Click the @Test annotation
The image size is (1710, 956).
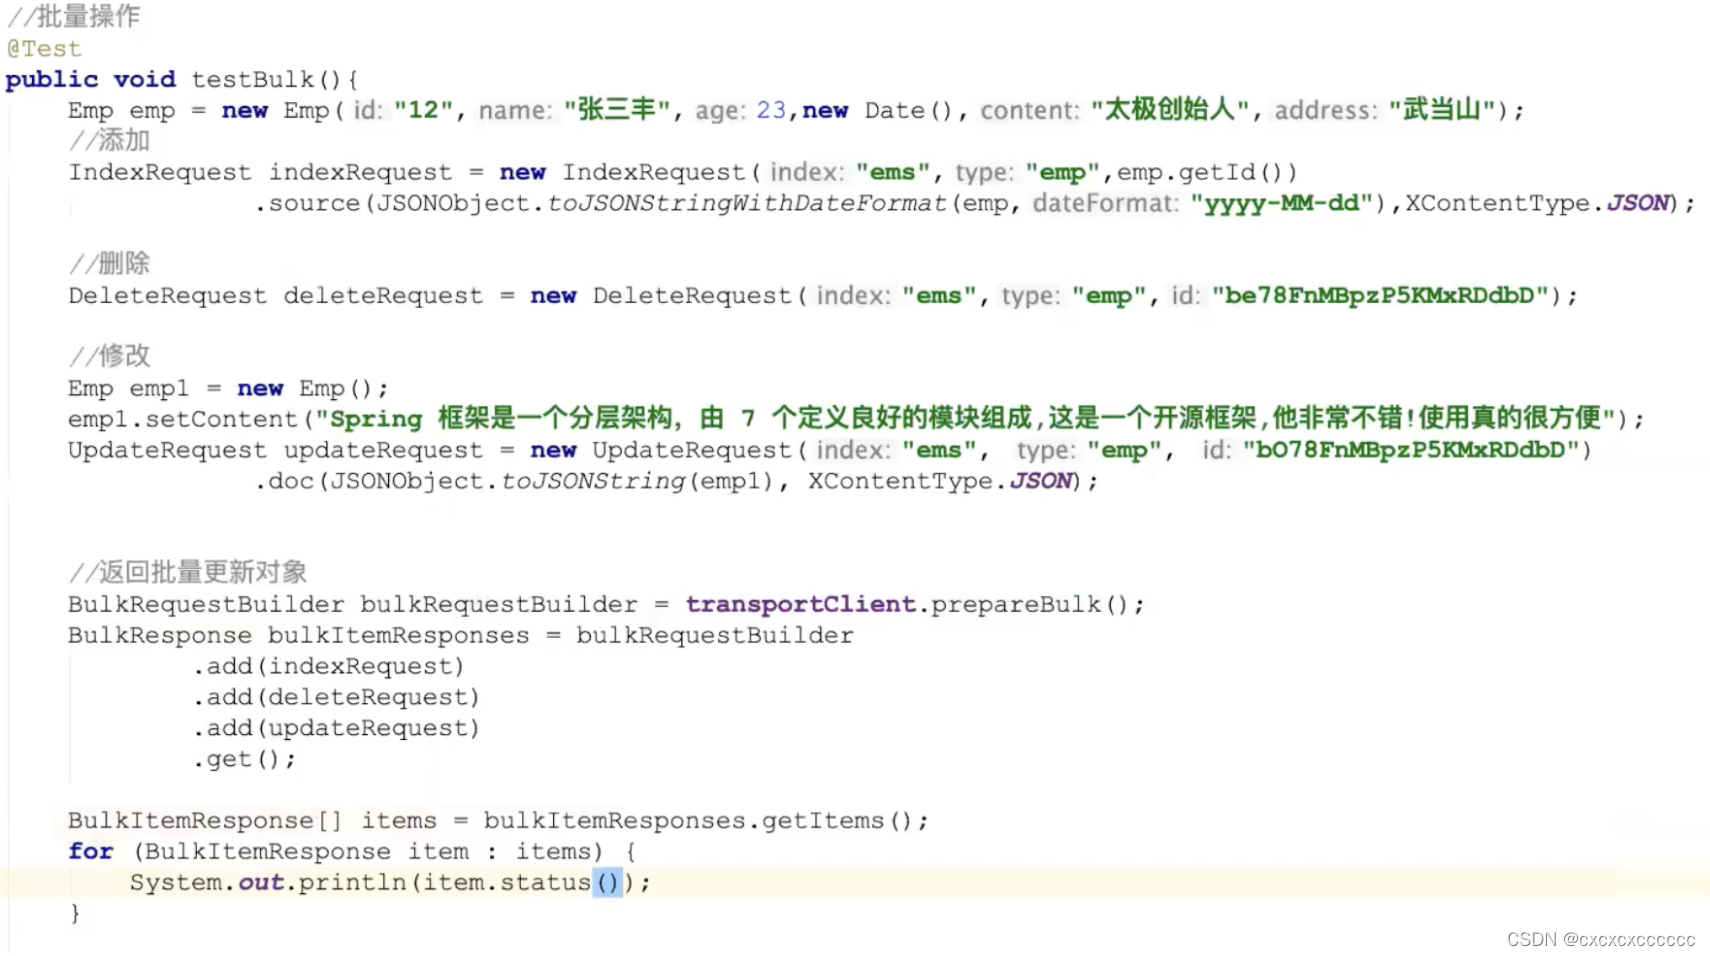tap(44, 48)
